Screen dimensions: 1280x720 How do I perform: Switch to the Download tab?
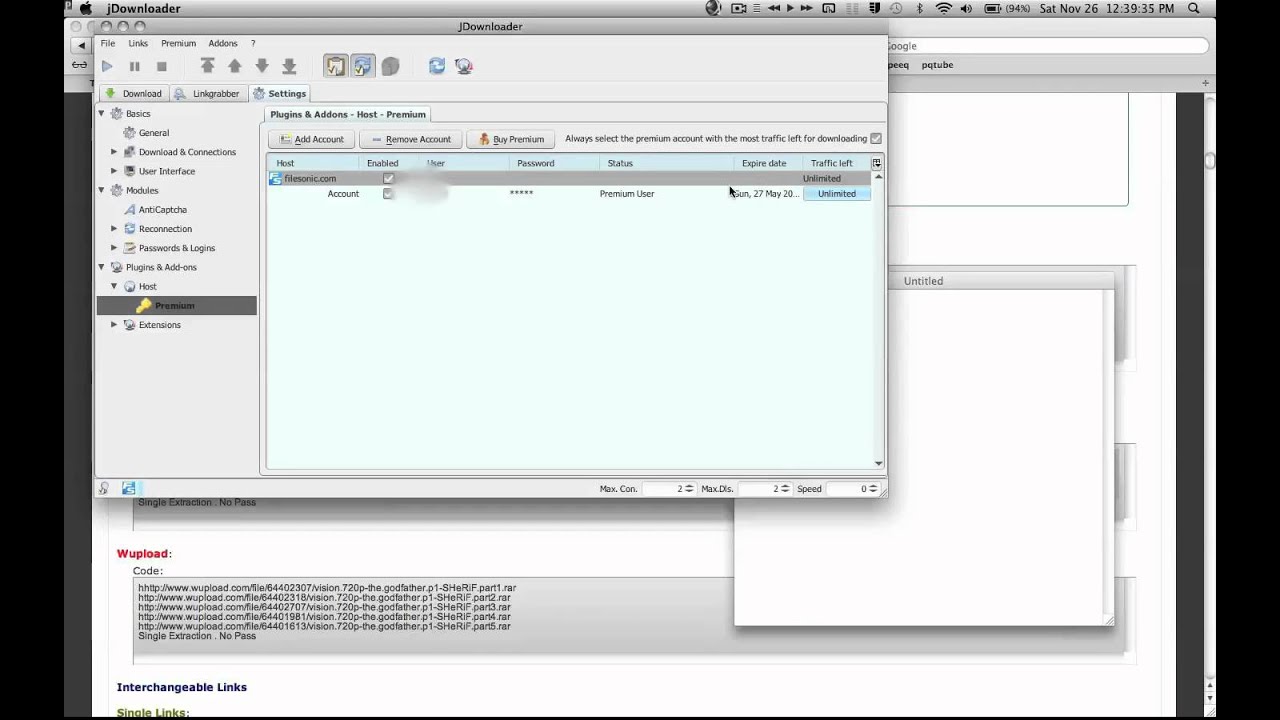[x=133, y=94]
